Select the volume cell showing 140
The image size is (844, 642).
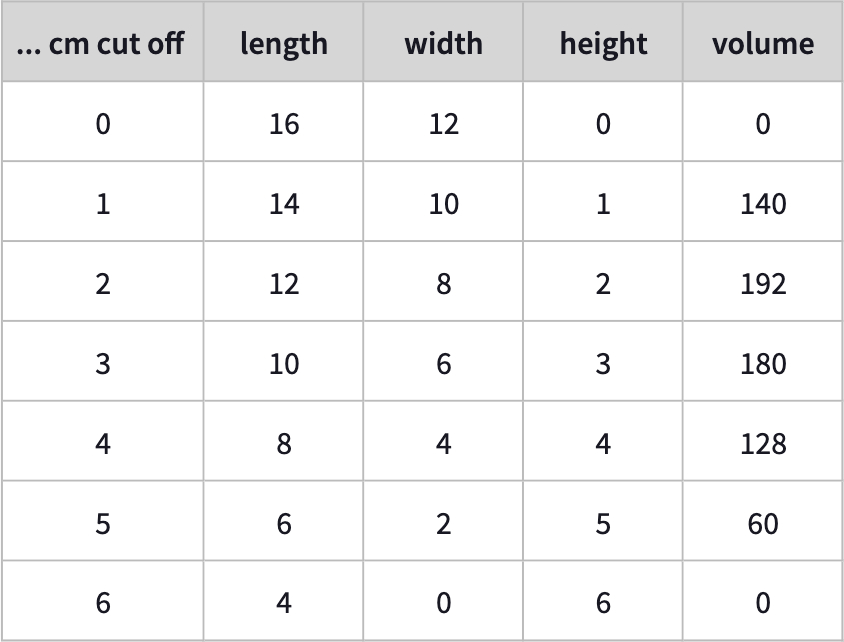[x=763, y=204]
